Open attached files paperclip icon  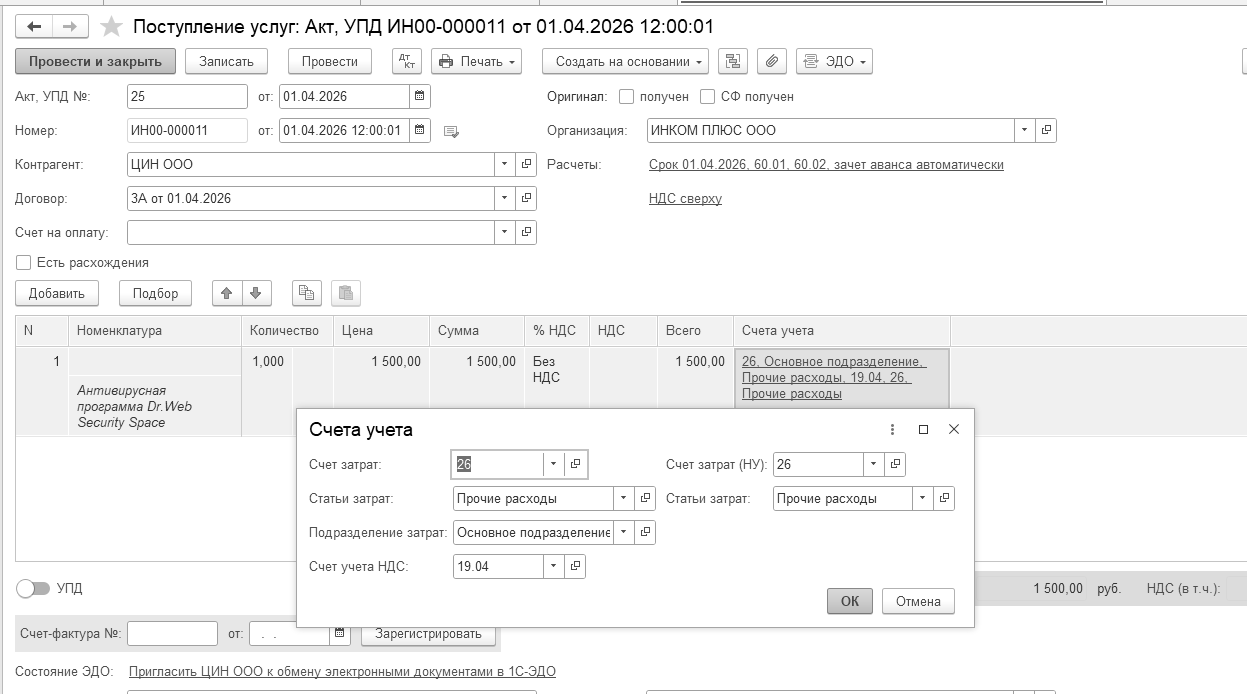point(771,61)
